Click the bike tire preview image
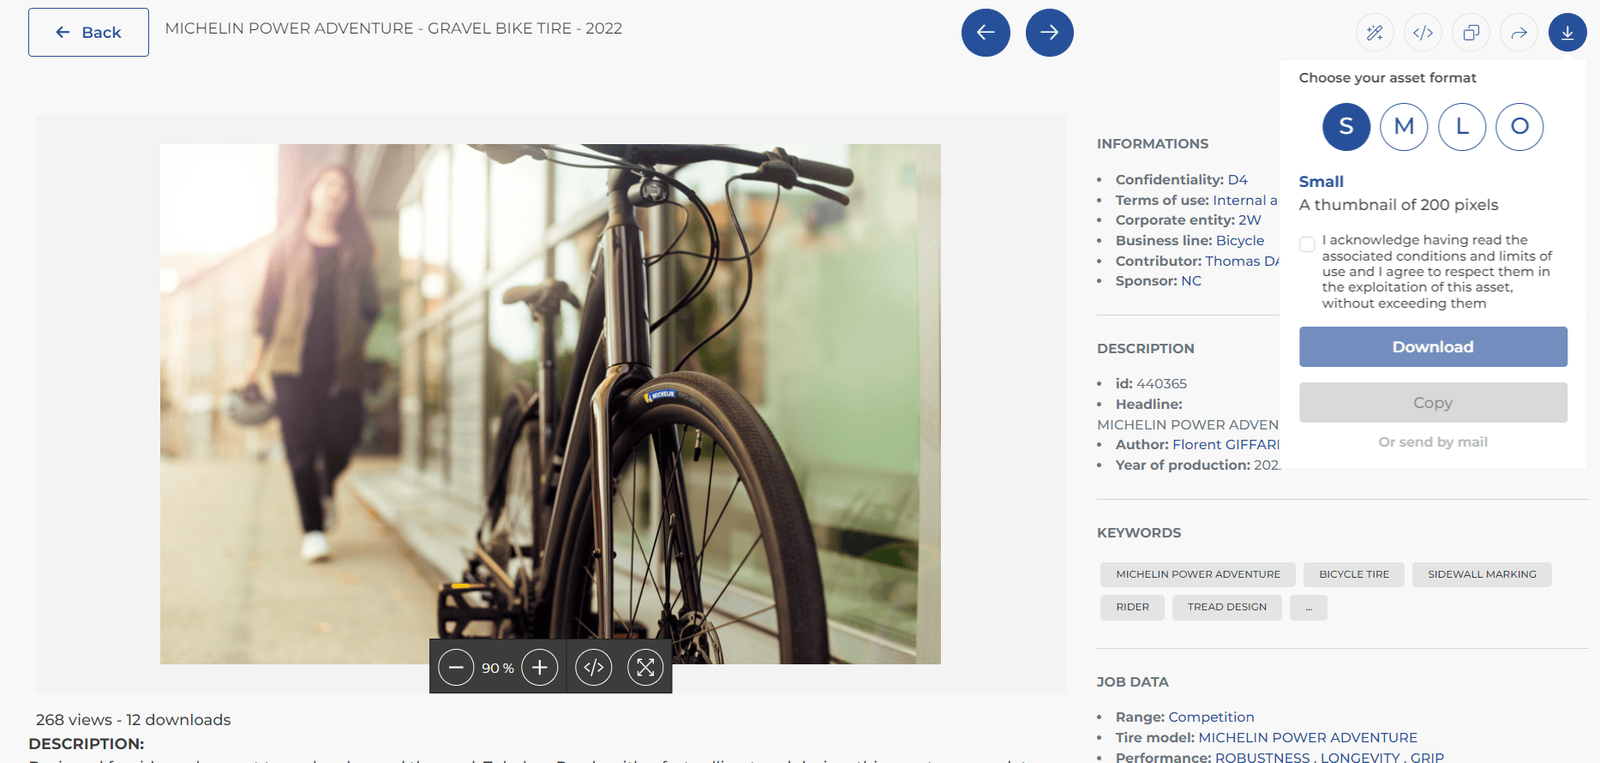Viewport: 1600px width, 763px height. click(550, 404)
